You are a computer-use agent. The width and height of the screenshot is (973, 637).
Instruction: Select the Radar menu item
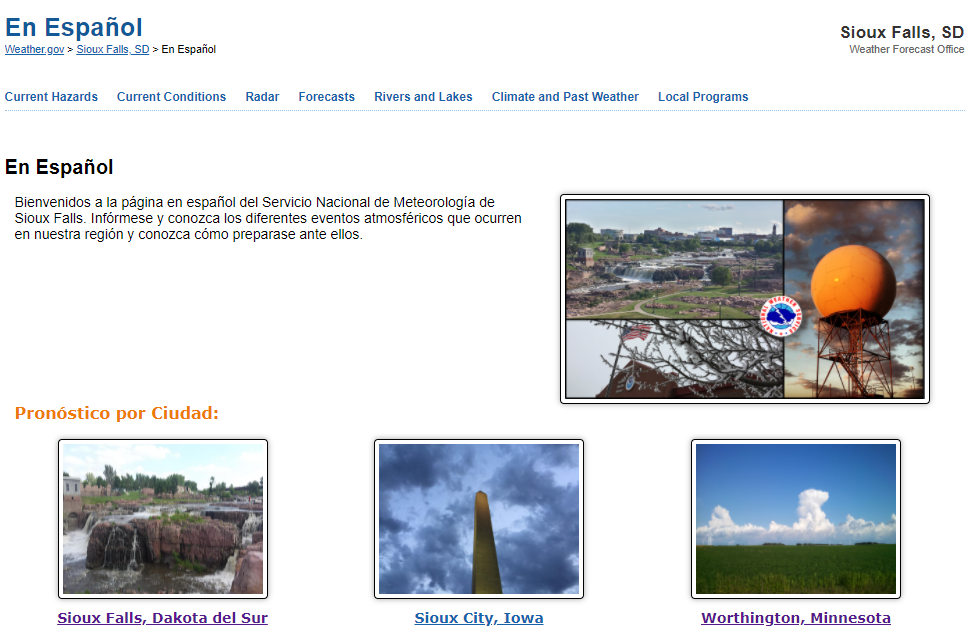pyautogui.click(x=262, y=97)
